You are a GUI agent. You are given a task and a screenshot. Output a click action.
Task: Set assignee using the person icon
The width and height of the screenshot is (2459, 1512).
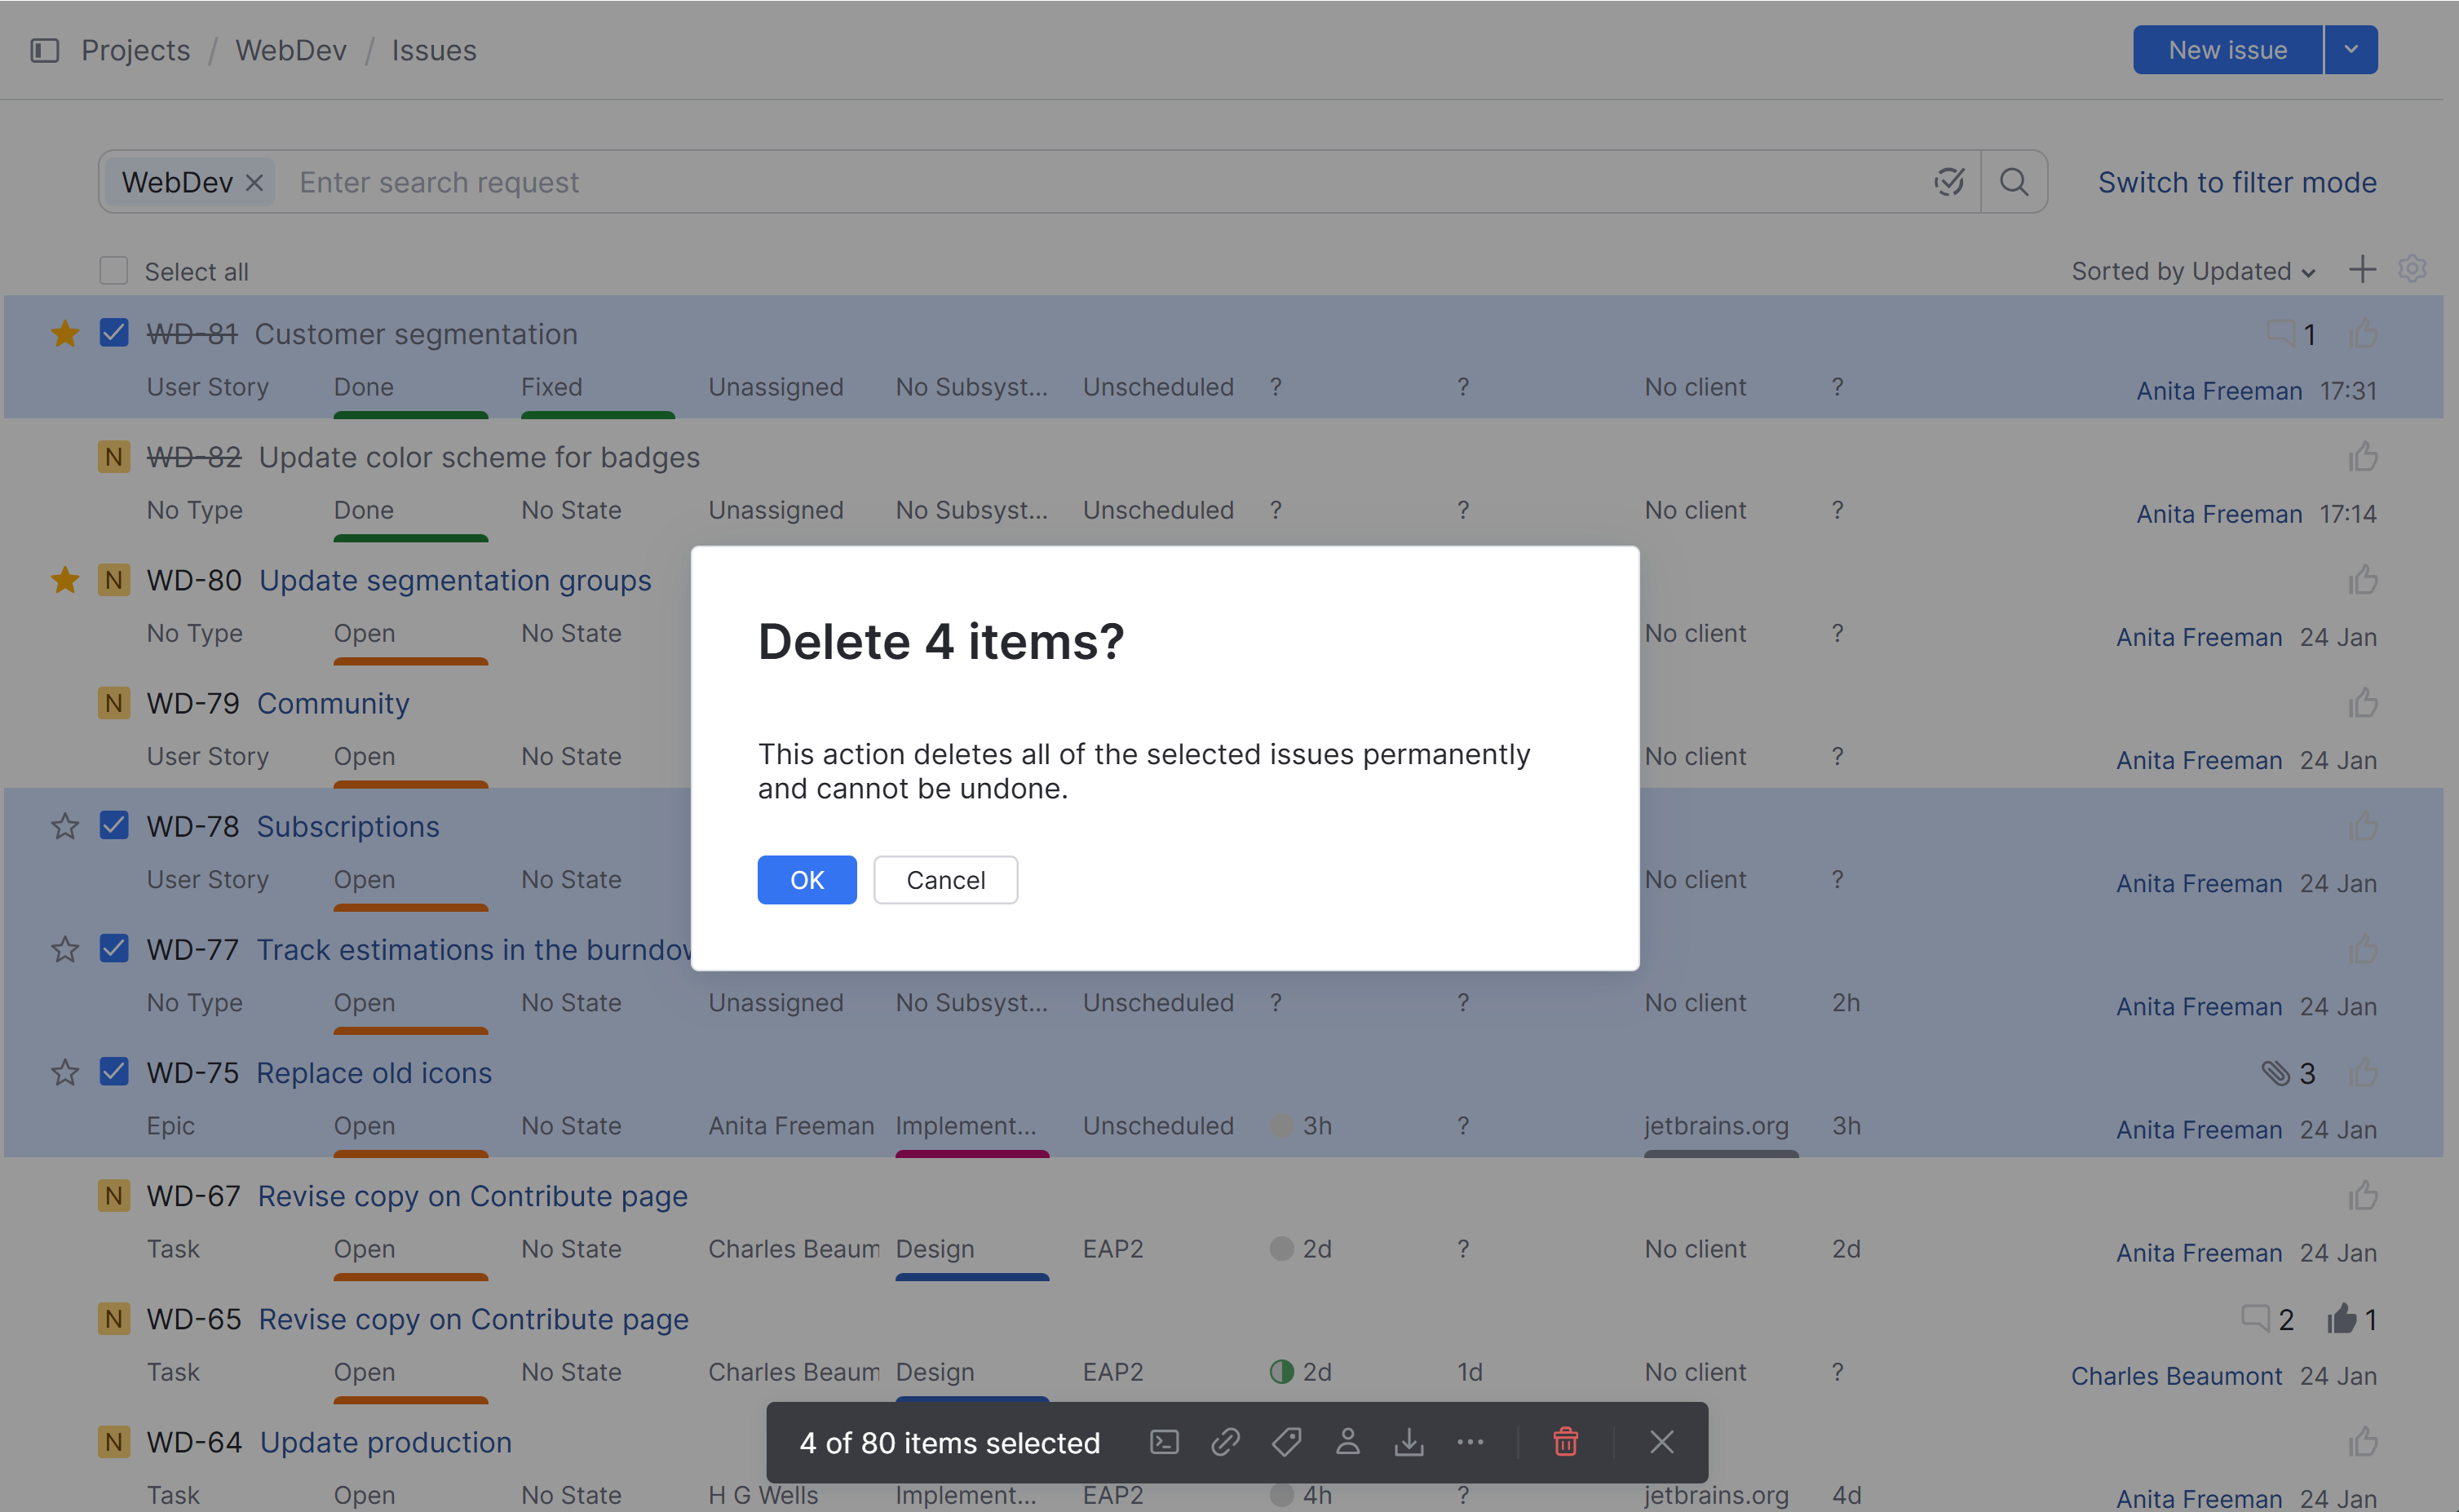click(x=1349, y=1442)
